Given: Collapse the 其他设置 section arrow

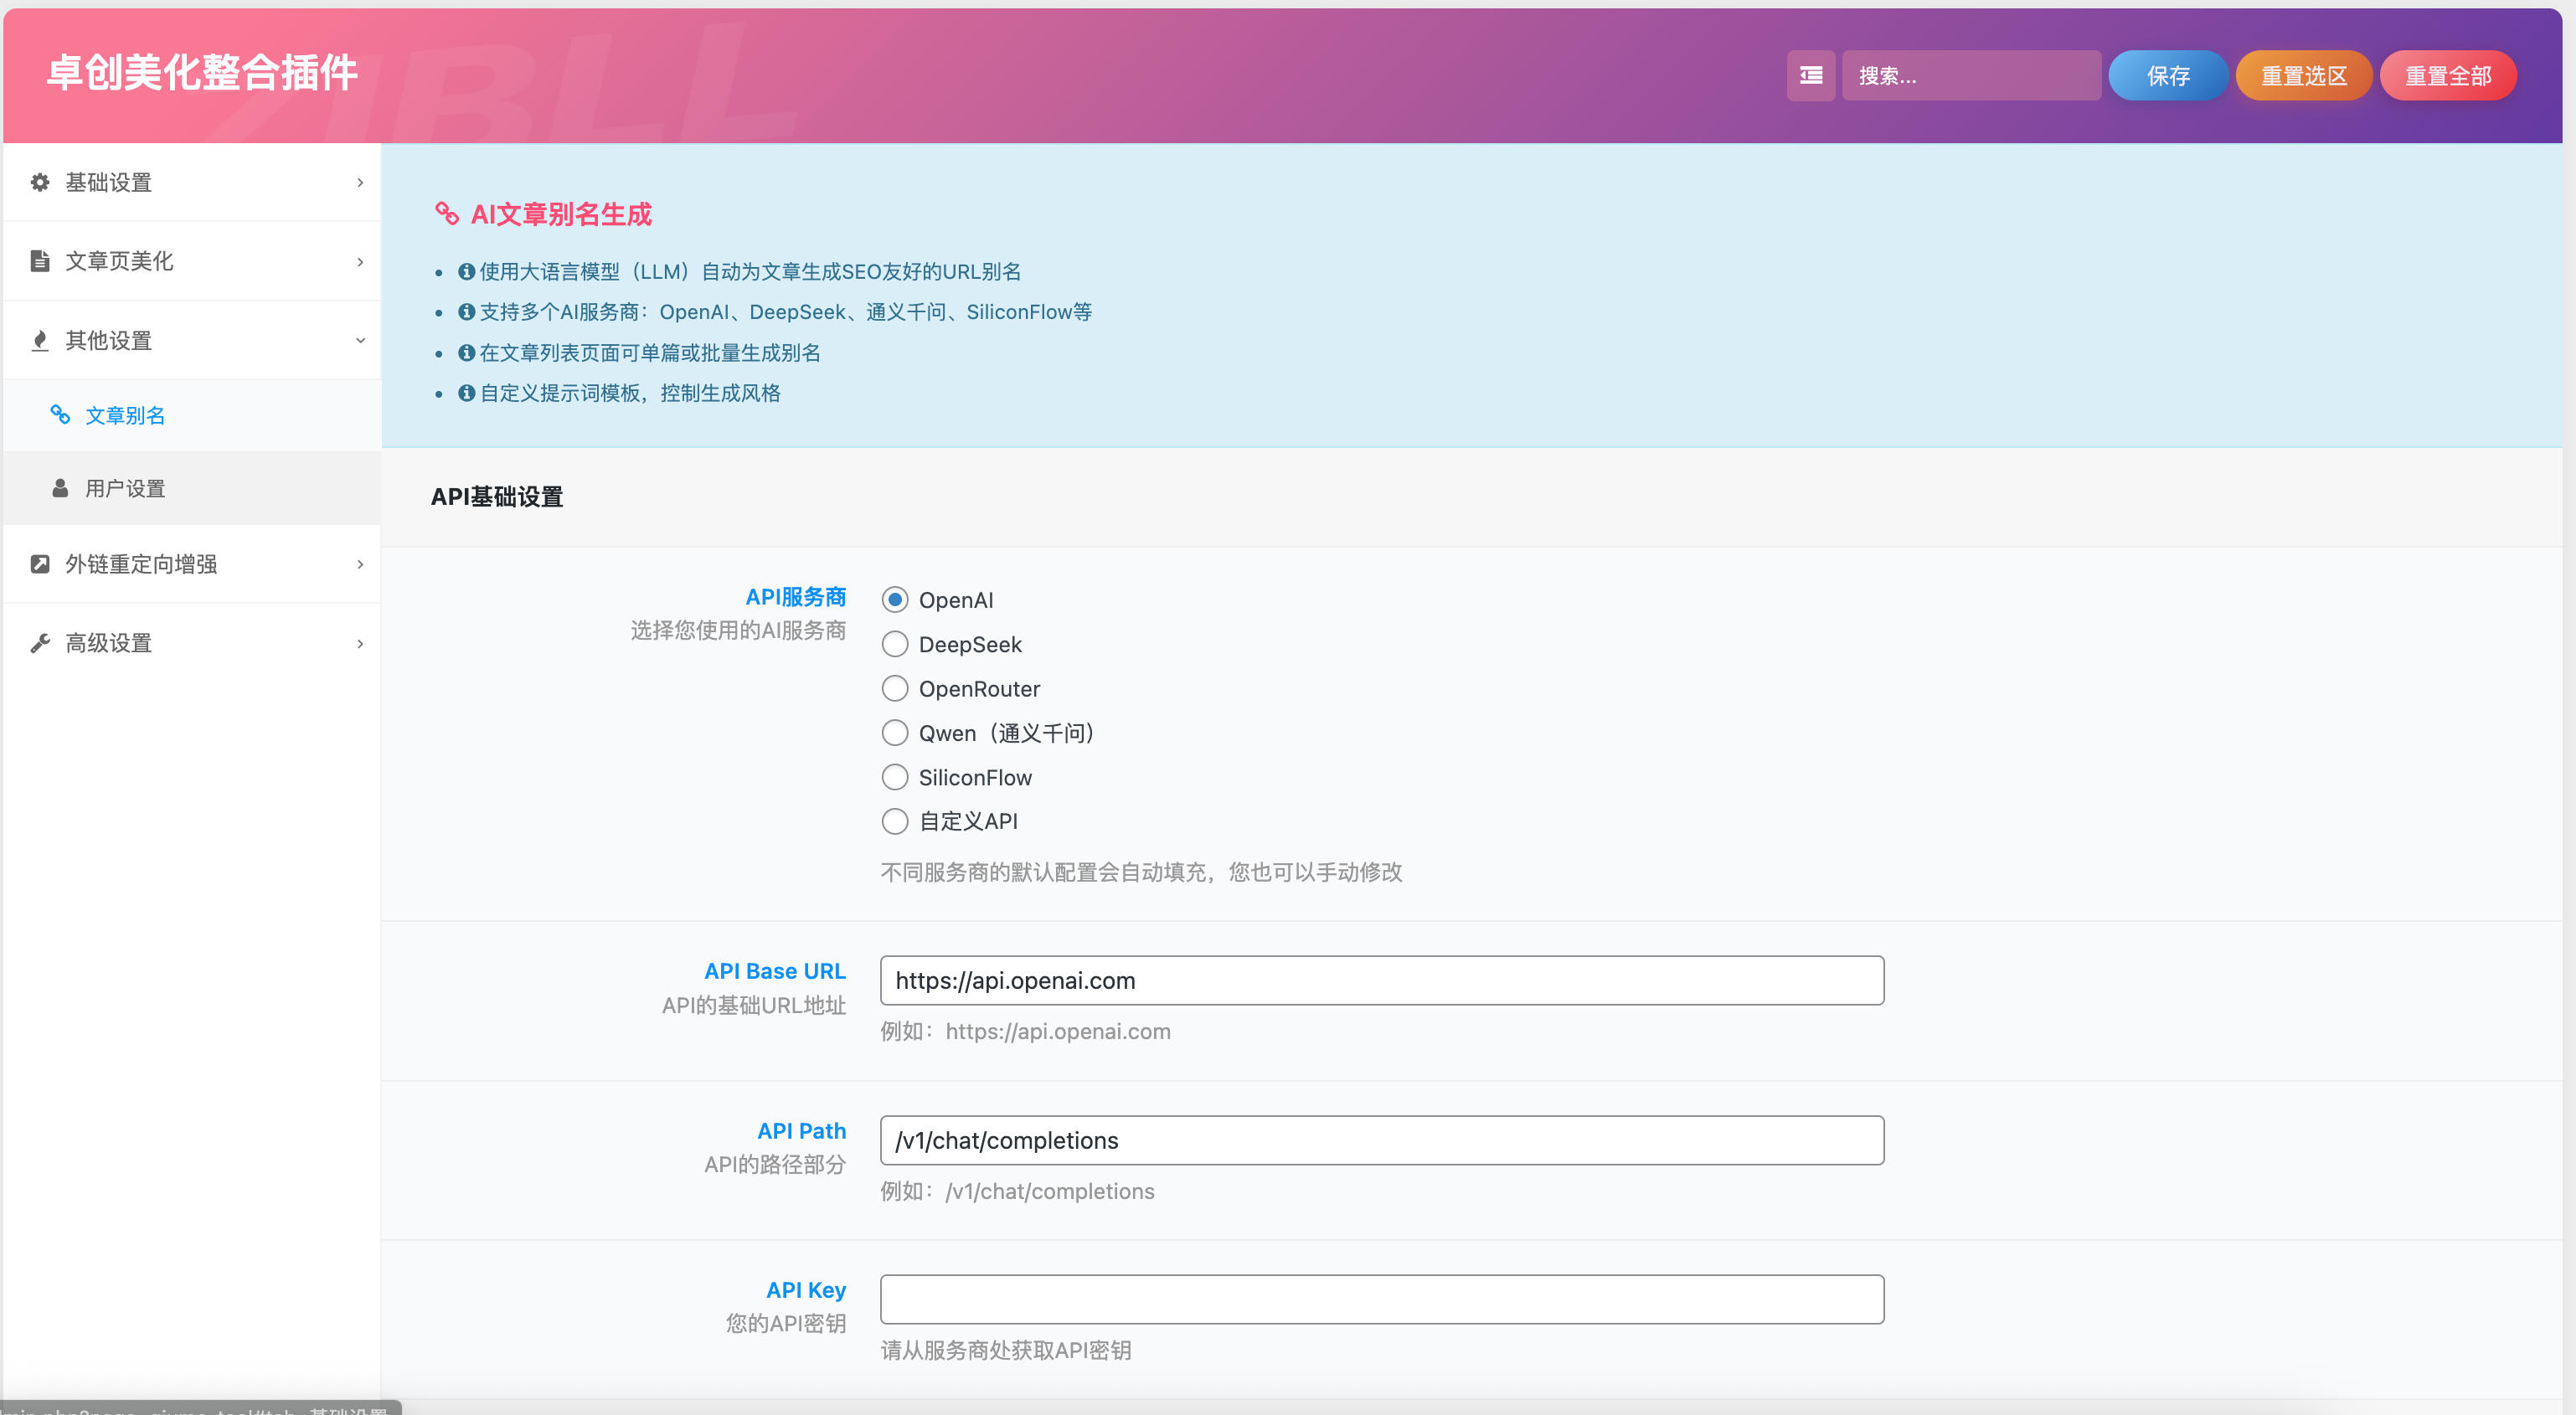Looking at the screenshot, I should coord(360,340).
